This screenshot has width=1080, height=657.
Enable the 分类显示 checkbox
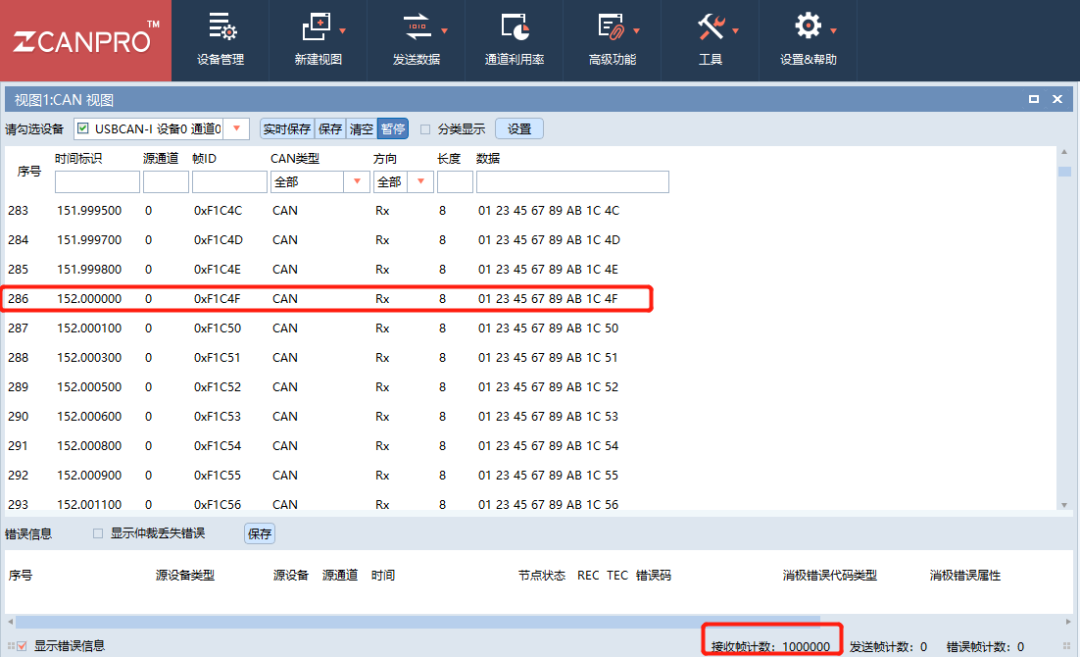tap(426, 129)
